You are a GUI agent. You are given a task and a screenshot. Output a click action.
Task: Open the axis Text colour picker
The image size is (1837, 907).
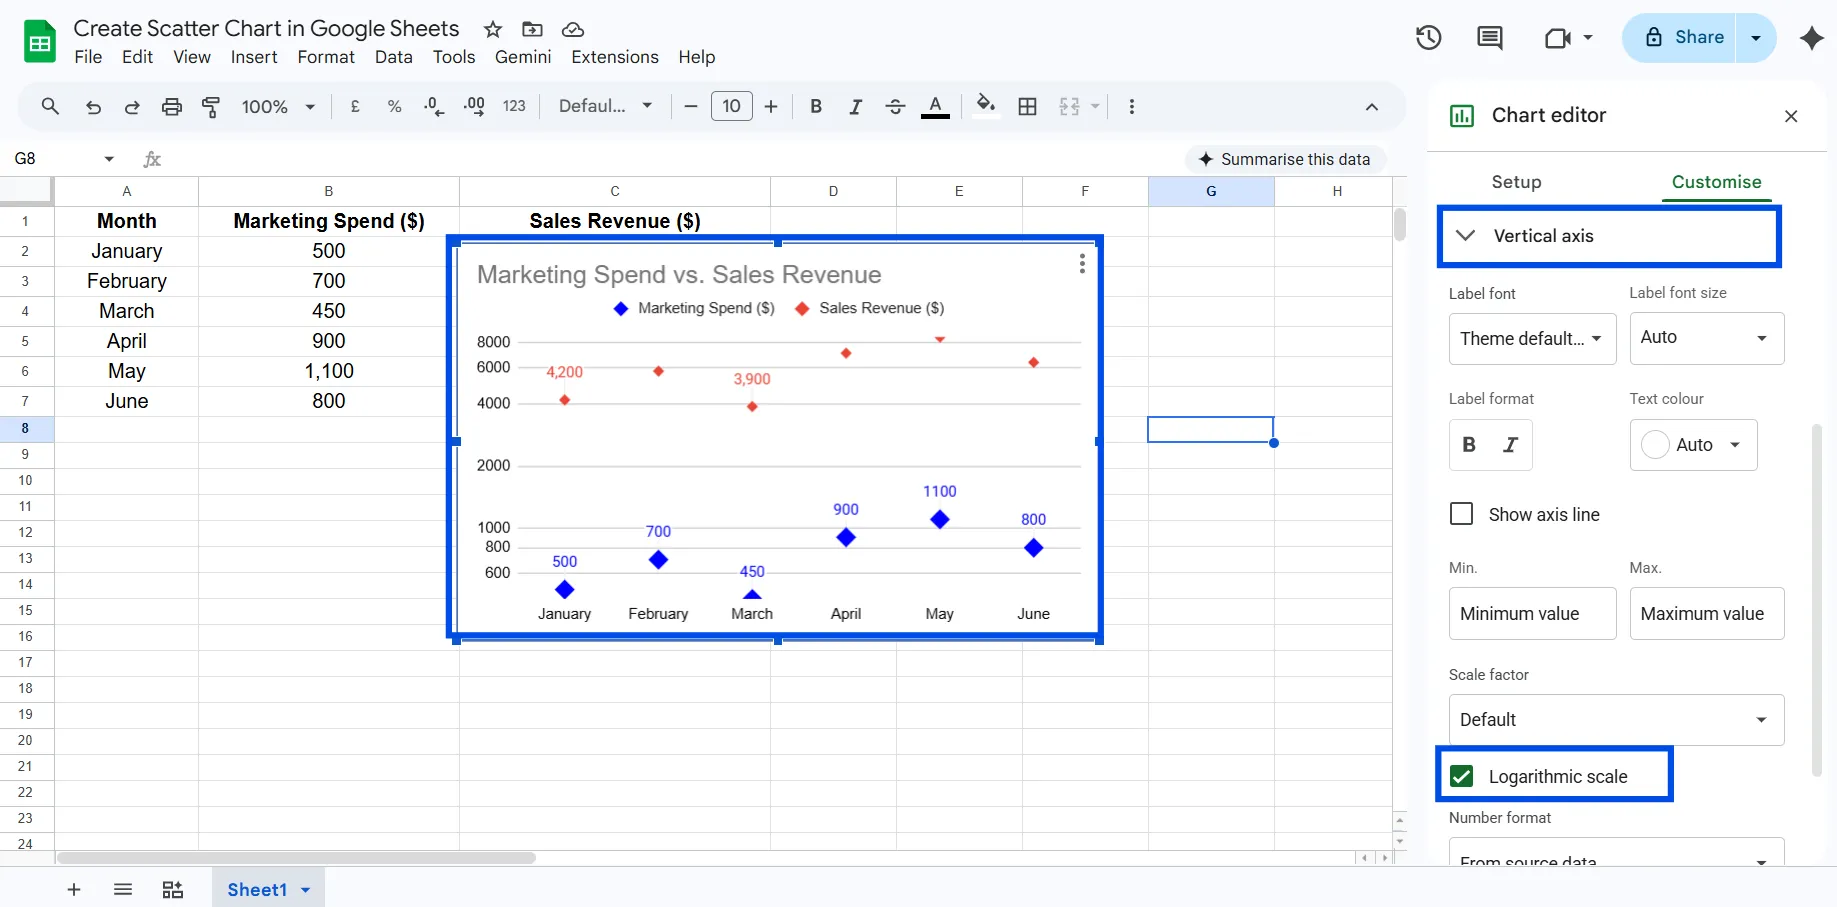tap(1693, 445)
